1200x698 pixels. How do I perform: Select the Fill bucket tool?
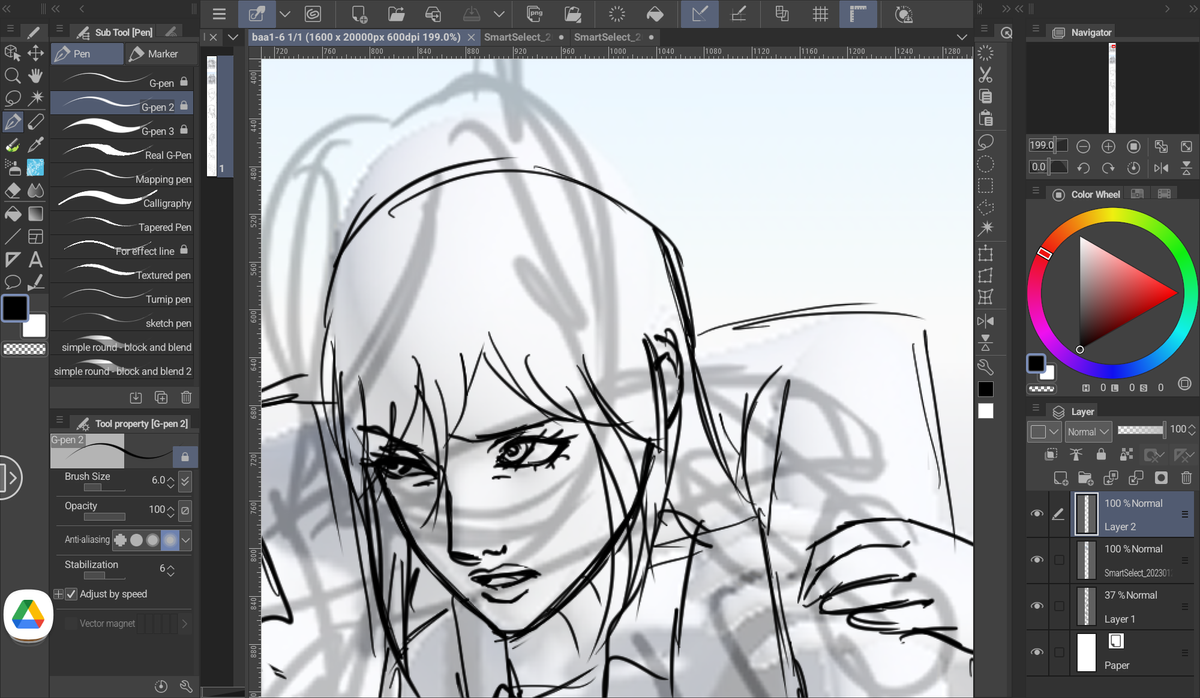click(x=13, y=213)
